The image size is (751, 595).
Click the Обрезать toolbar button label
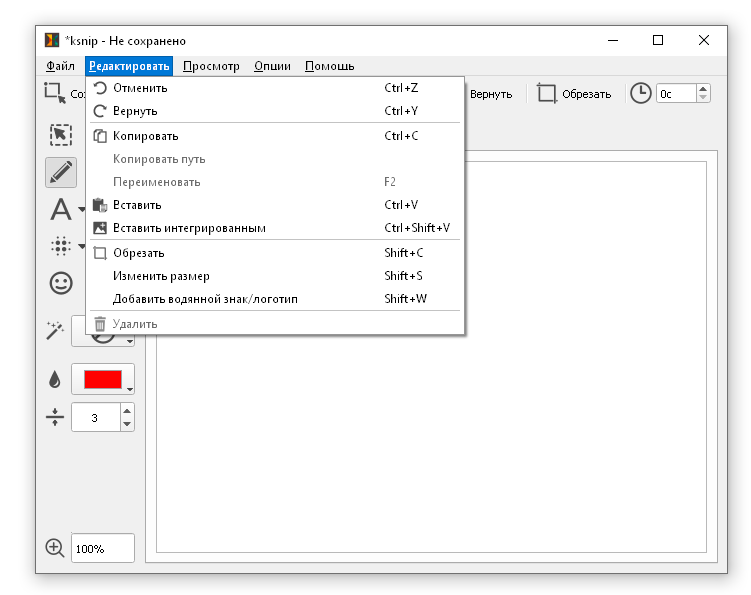click(586, 94)
